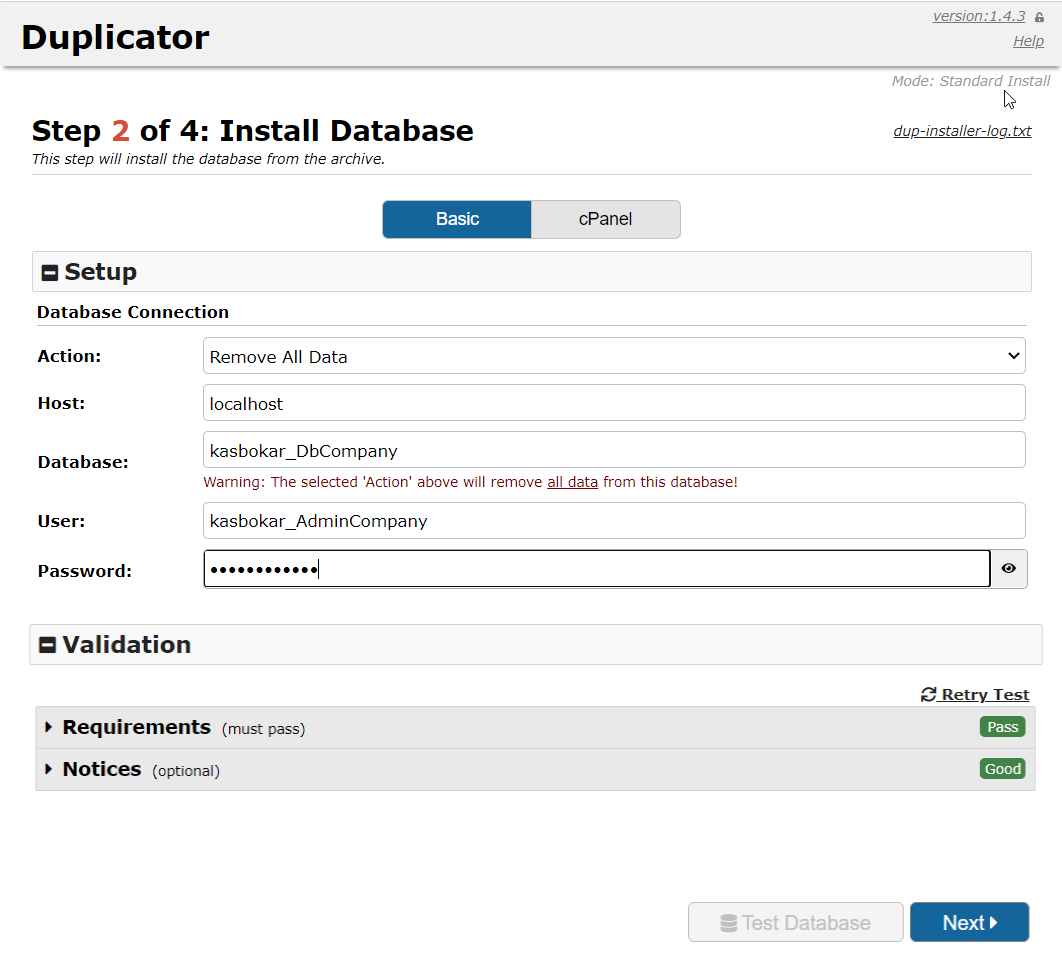Click the Setup section heading text
Image resolution: width=1062 pixels, height=956 pixels.
[x=100, y=272]
